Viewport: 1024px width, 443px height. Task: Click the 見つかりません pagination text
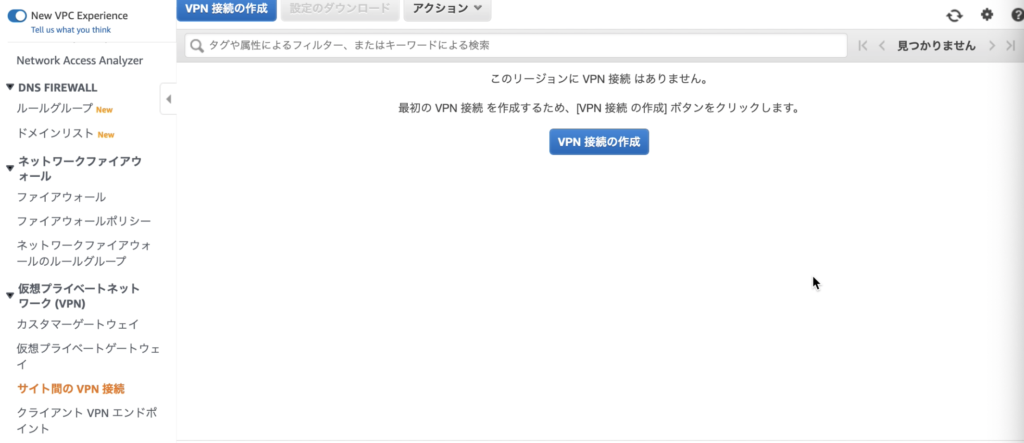[936, 46]
